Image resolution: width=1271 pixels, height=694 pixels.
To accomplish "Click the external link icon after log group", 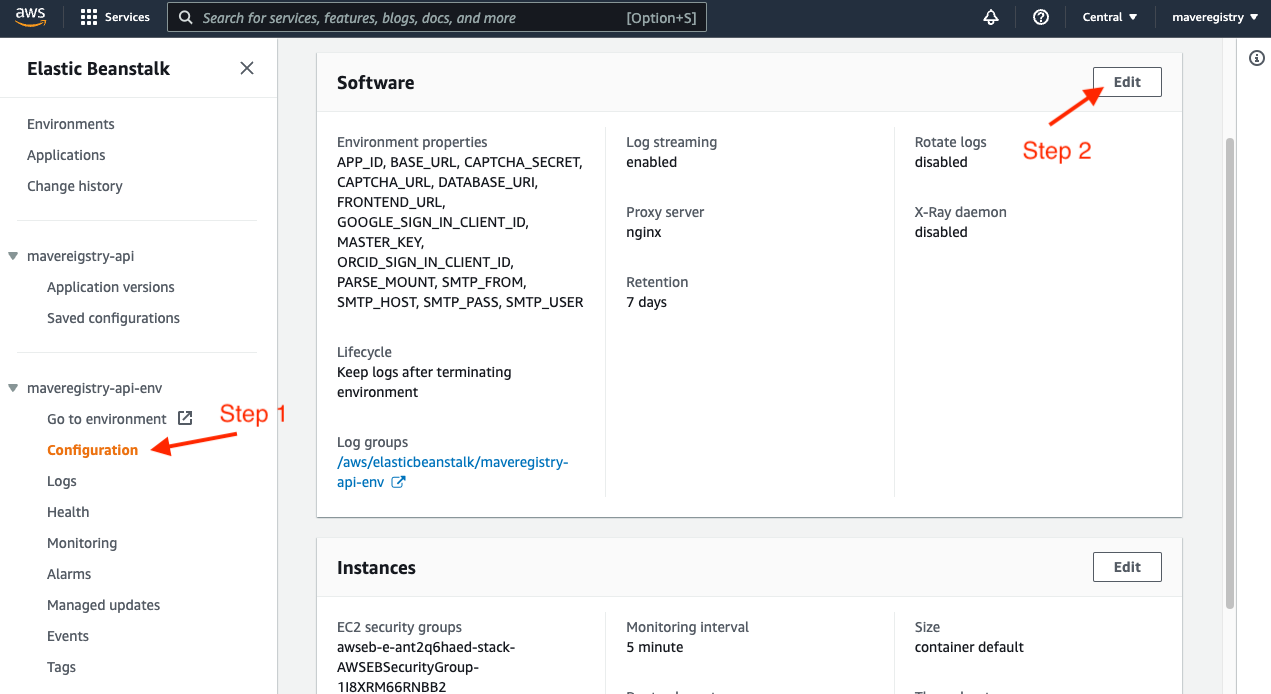I will point(398,482).
